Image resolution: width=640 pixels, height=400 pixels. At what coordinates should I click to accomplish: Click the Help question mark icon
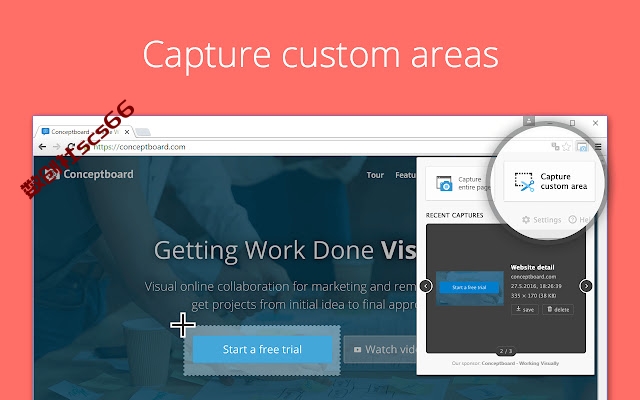click(573, 220)
